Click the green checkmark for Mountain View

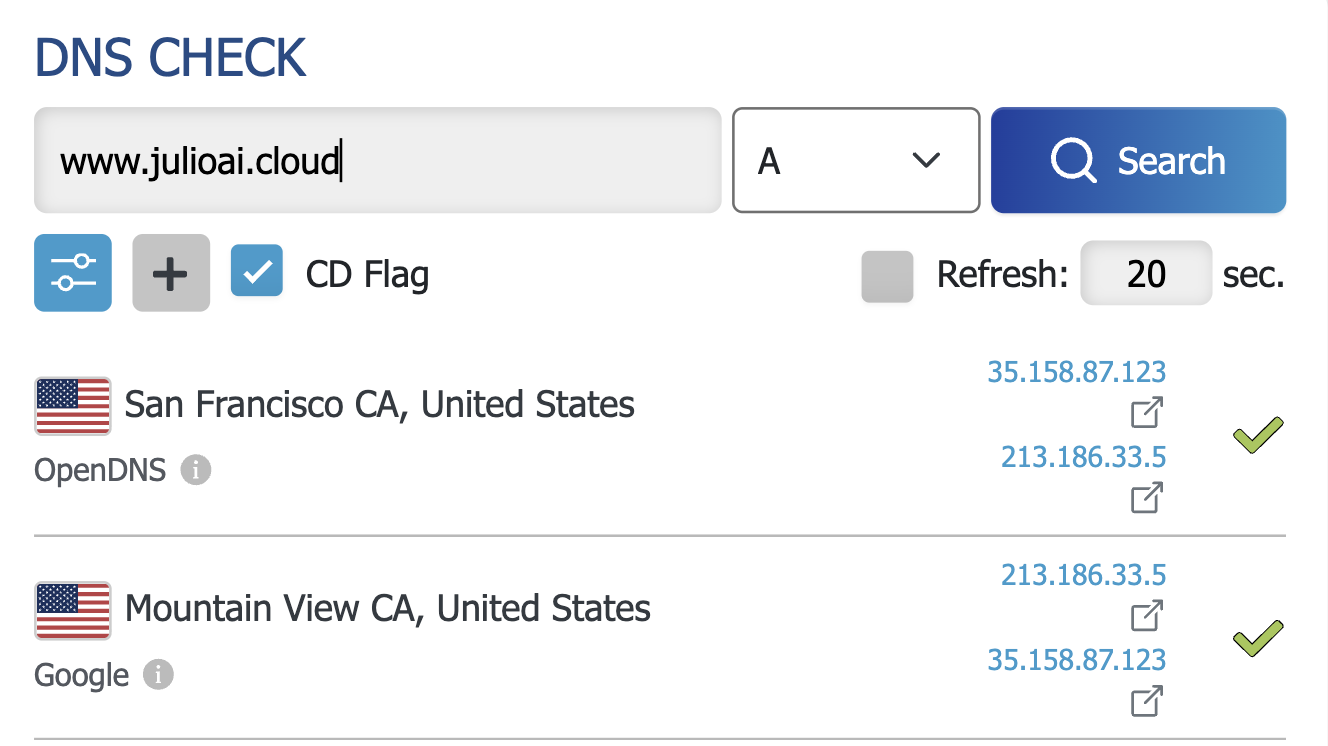pyautogui.click(x=1258, y=638)
